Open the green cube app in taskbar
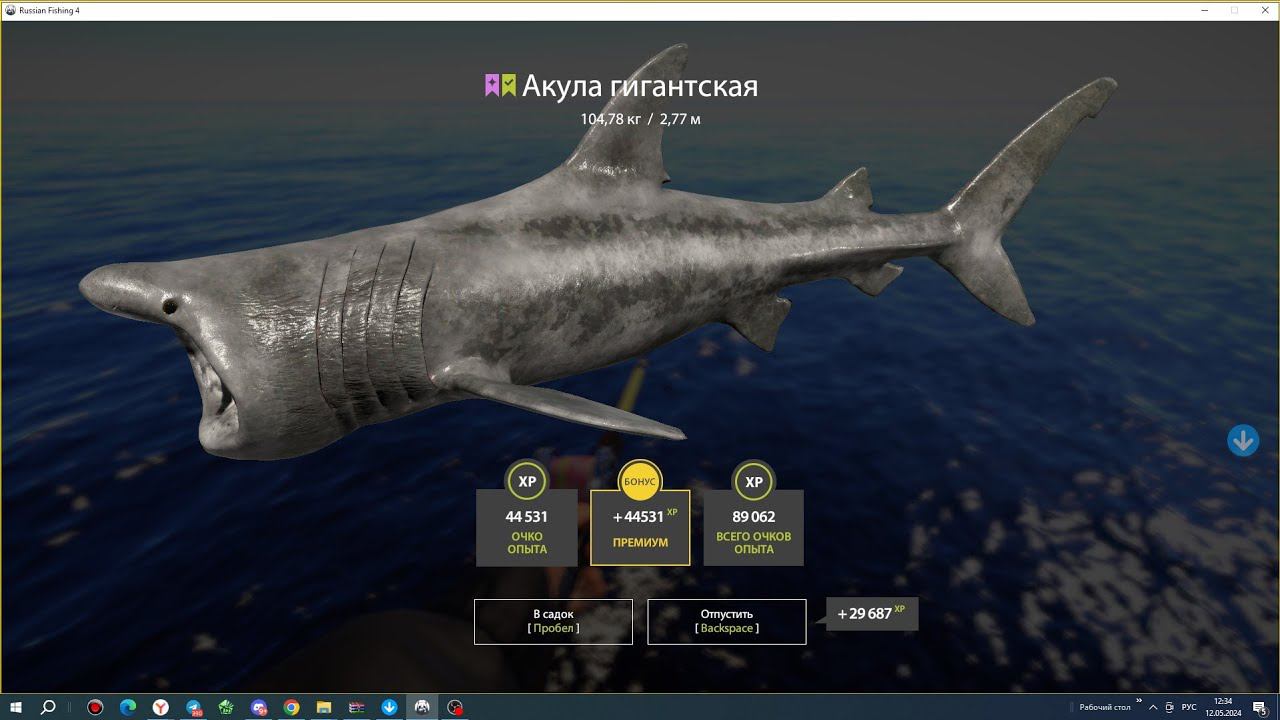This screenshot has width=1280, height=720. [x=226, y=707]
